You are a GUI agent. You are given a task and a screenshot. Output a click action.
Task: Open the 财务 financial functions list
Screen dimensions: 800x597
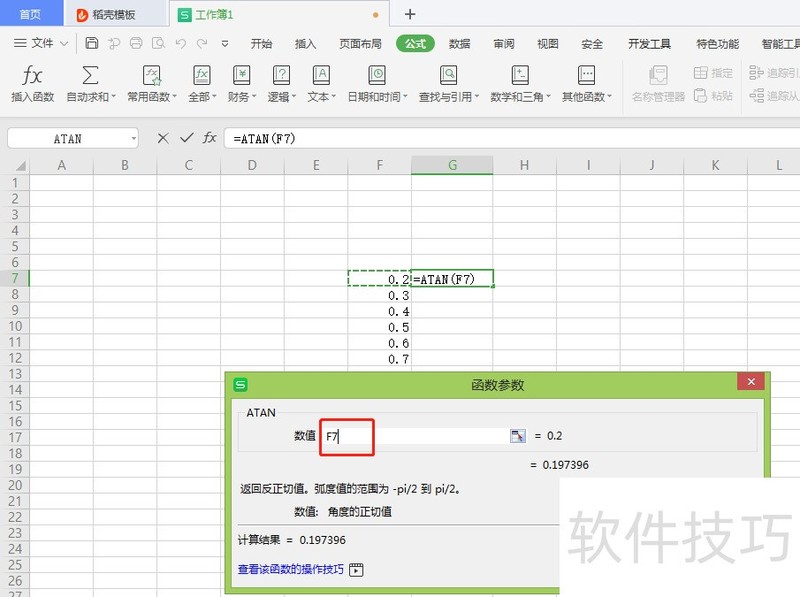(x=241, y=76)
